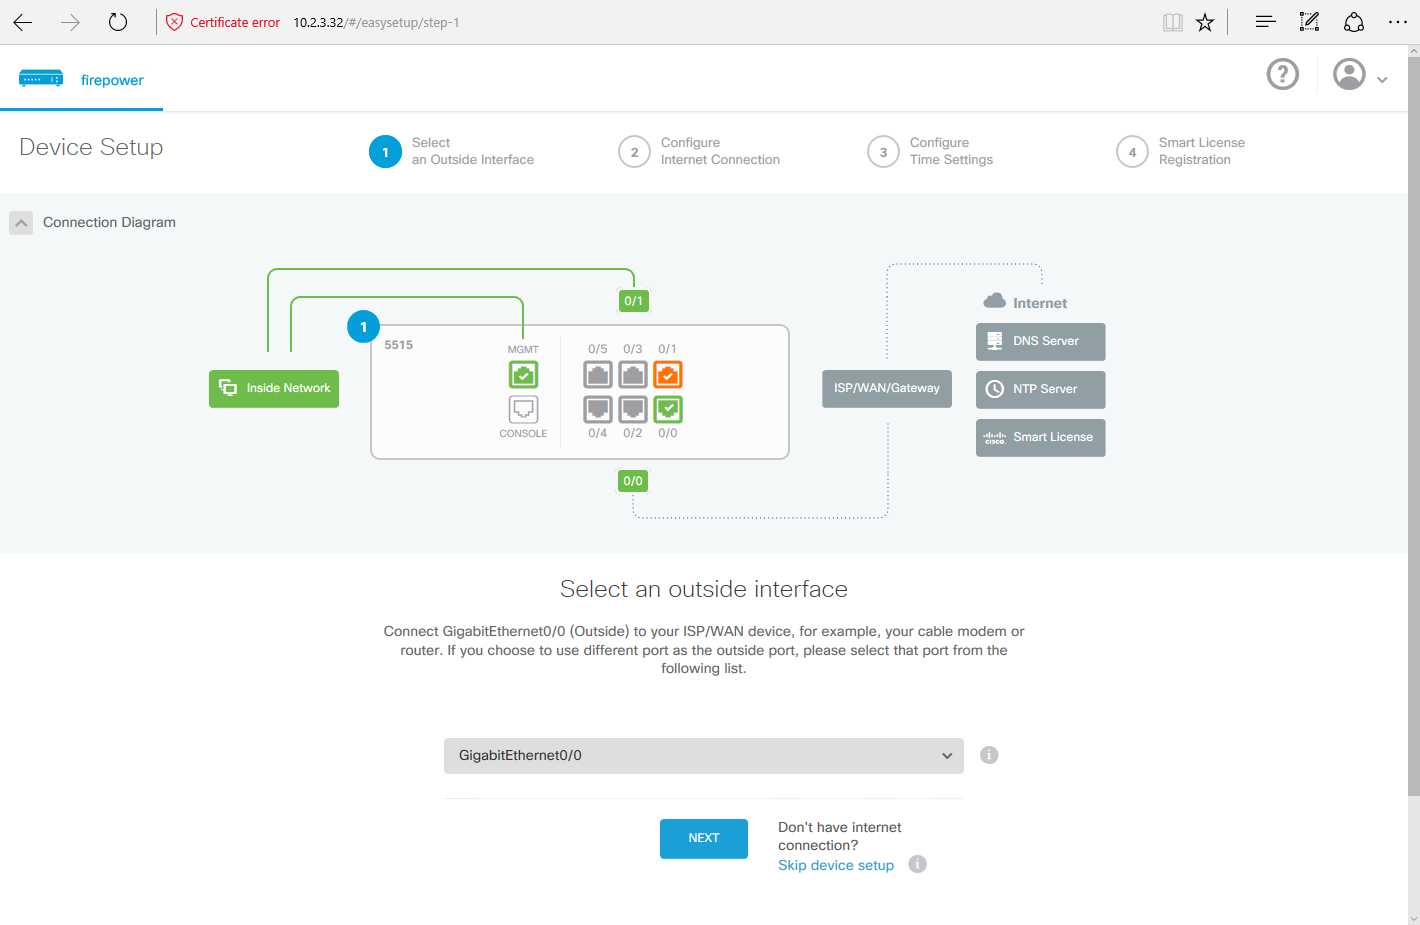Open the browser More actions ellipsis

pyautogui.click(x=1398, y=22)
